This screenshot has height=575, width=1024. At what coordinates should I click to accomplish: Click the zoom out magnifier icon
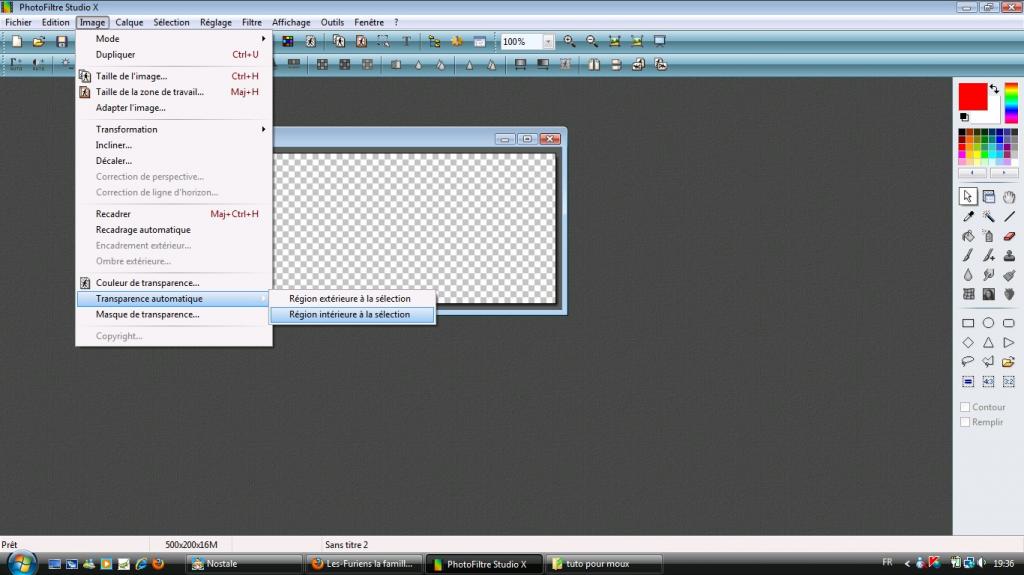pos(592,41)
